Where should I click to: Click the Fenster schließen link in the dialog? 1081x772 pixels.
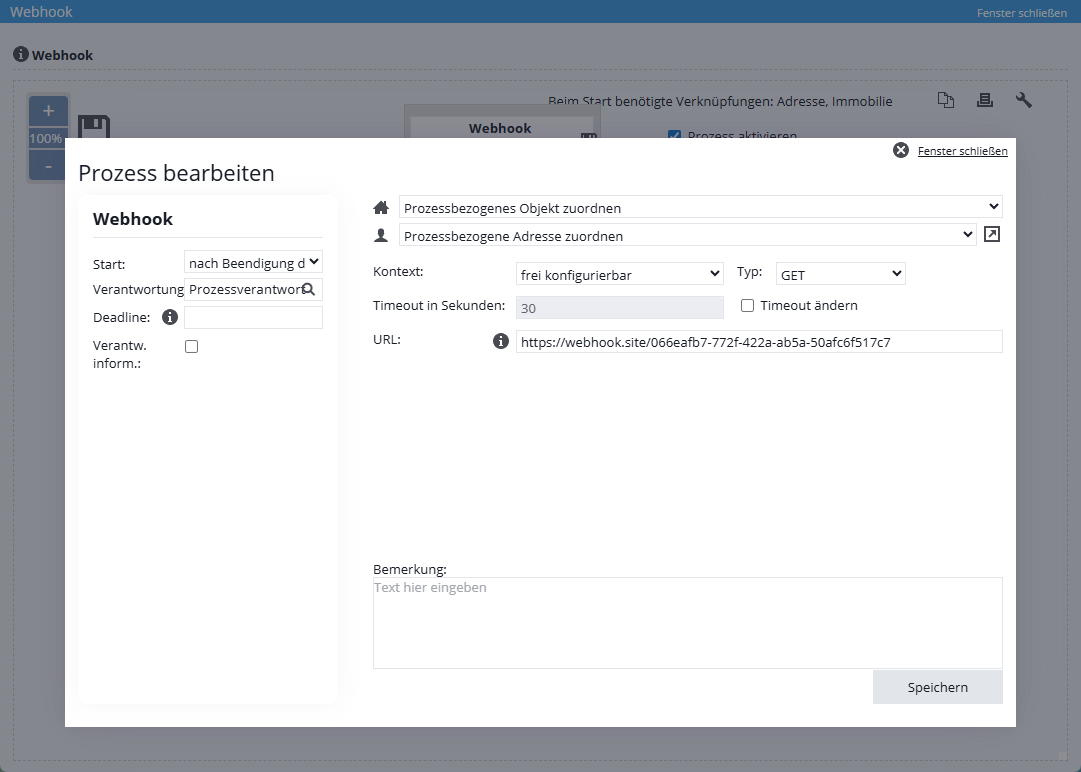(962, 150)
